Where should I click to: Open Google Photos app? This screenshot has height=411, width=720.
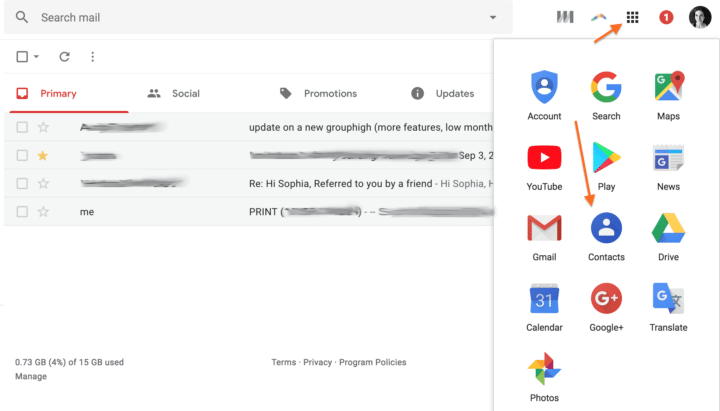544,377
